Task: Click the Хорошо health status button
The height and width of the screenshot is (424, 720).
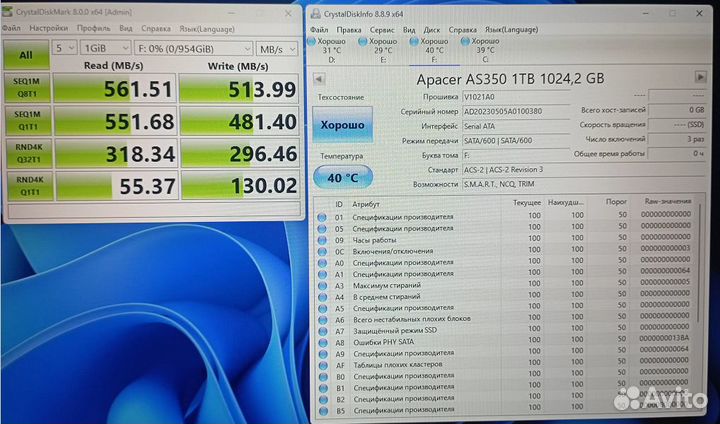Action: click(343, 124)
